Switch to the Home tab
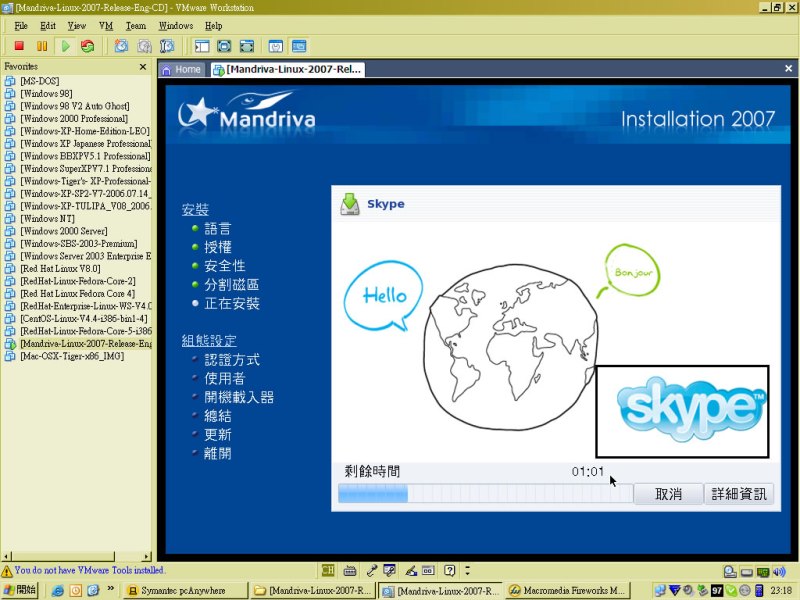This screenshot has height=600, width=800. [182, 69]
